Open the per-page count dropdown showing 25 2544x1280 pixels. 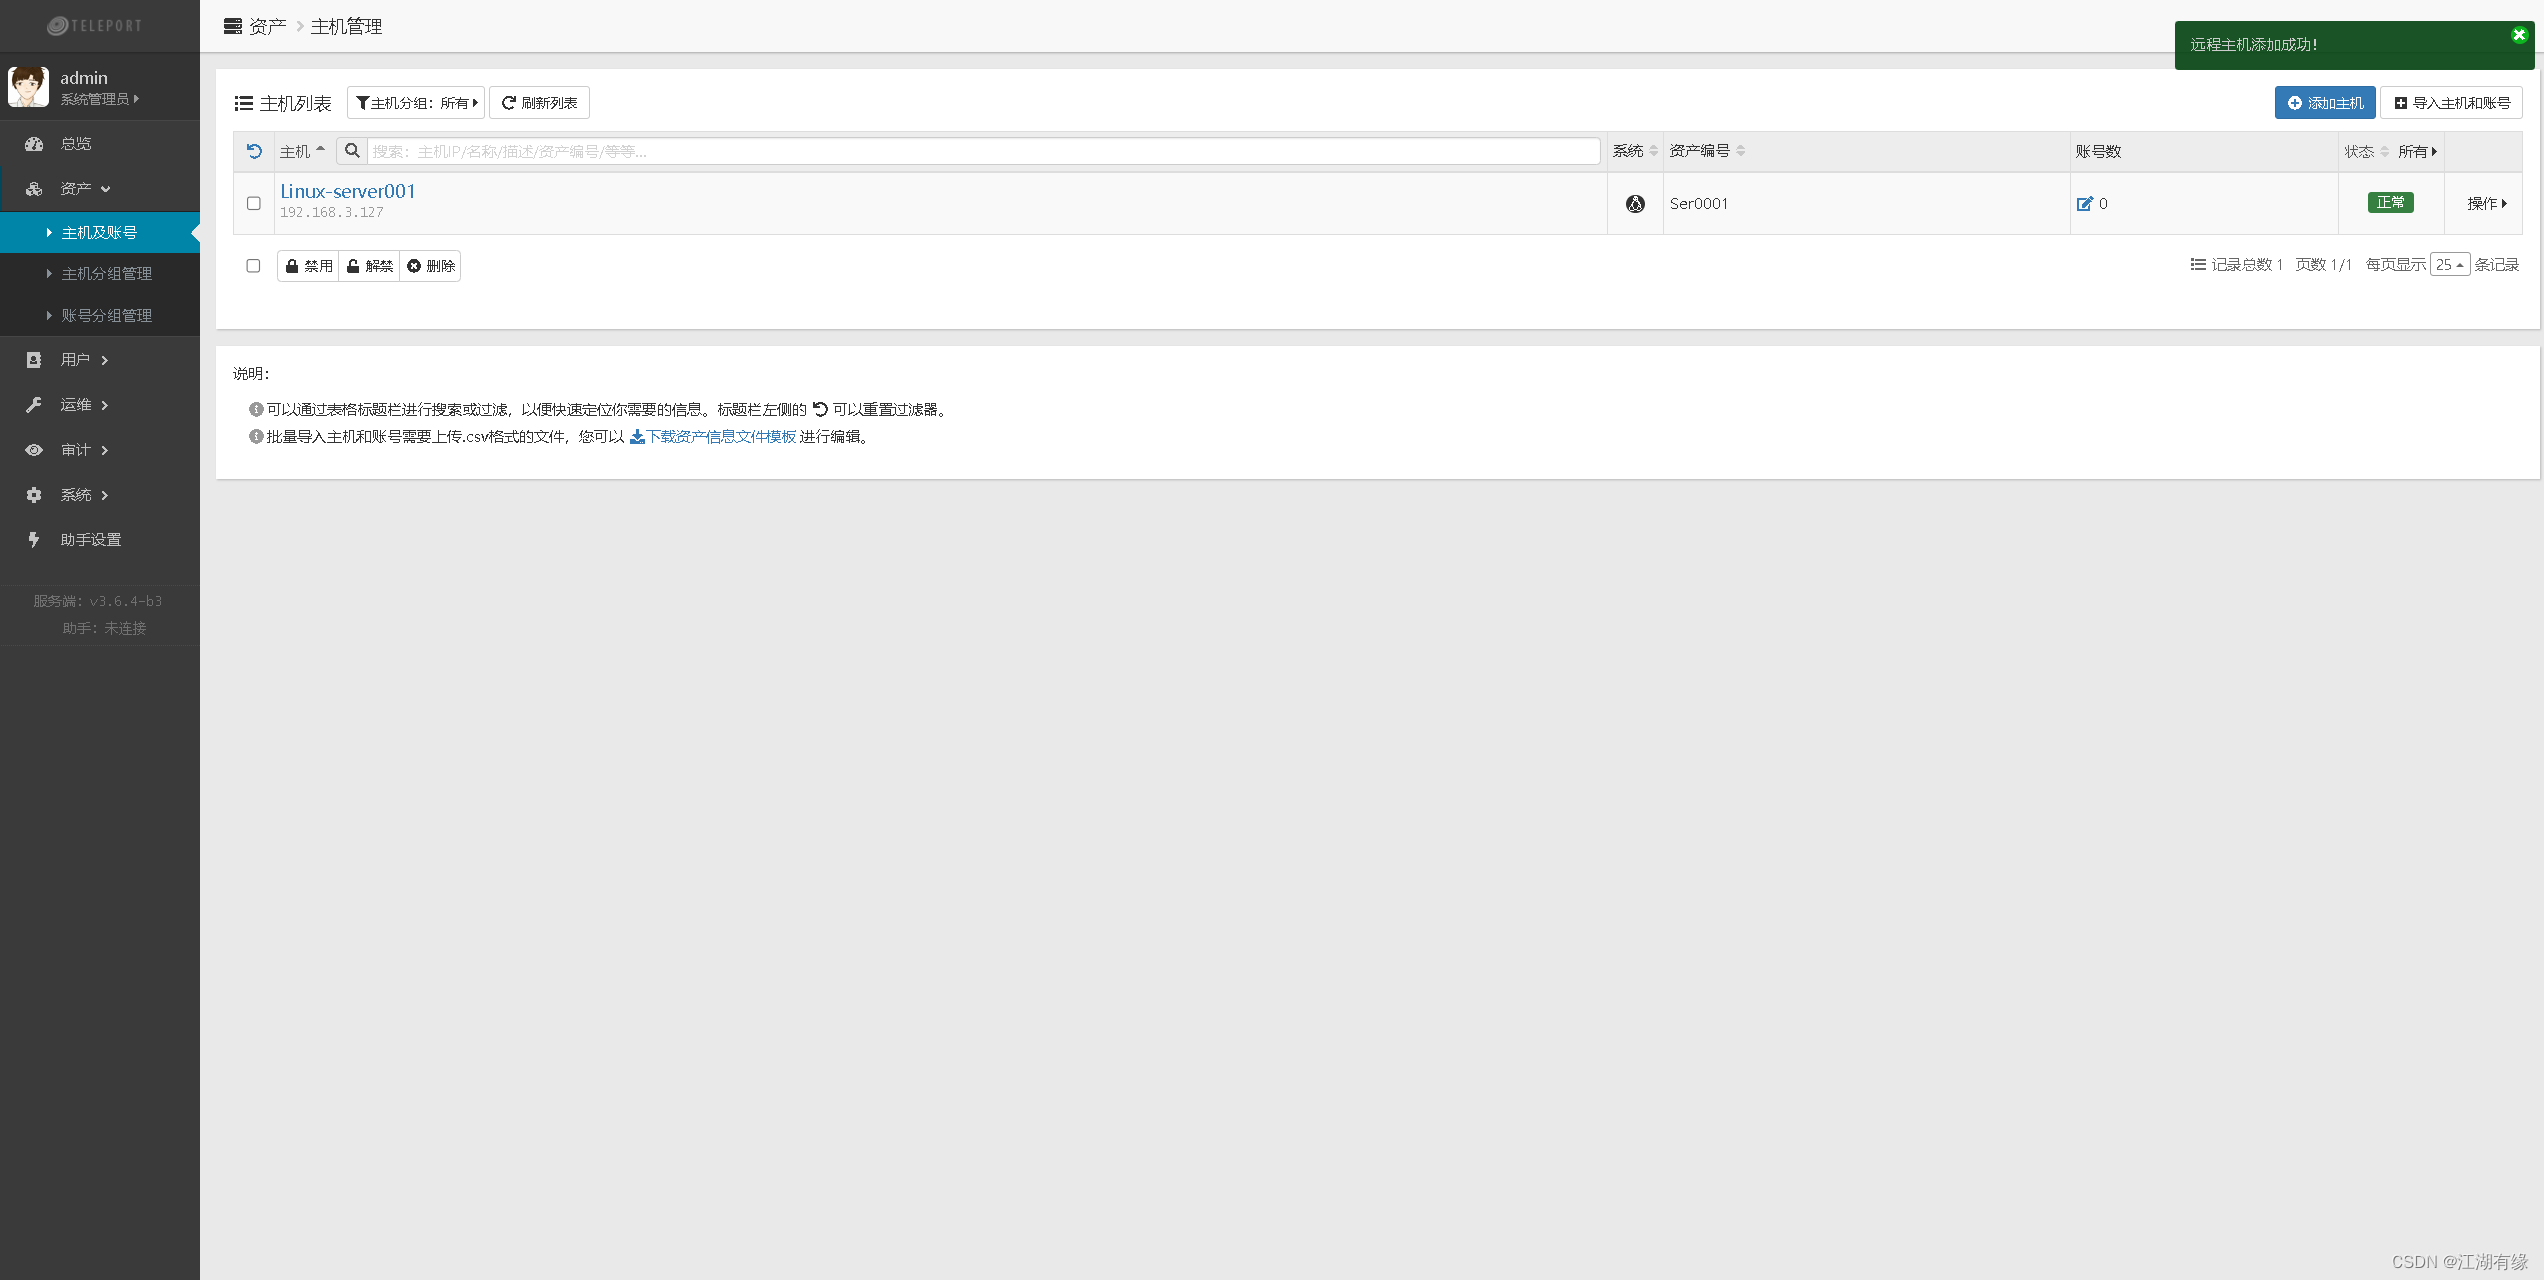[x=2449, y=265]
